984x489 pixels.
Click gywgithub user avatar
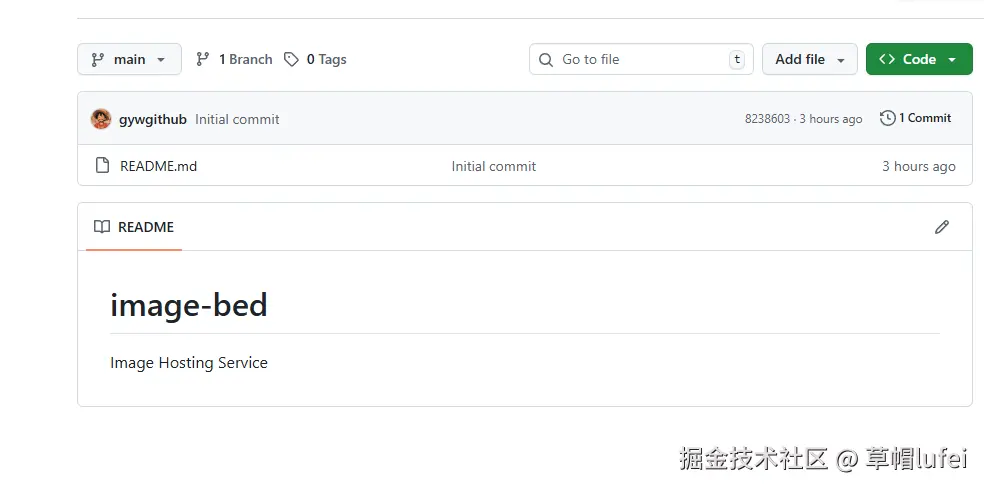click(101, 119)
